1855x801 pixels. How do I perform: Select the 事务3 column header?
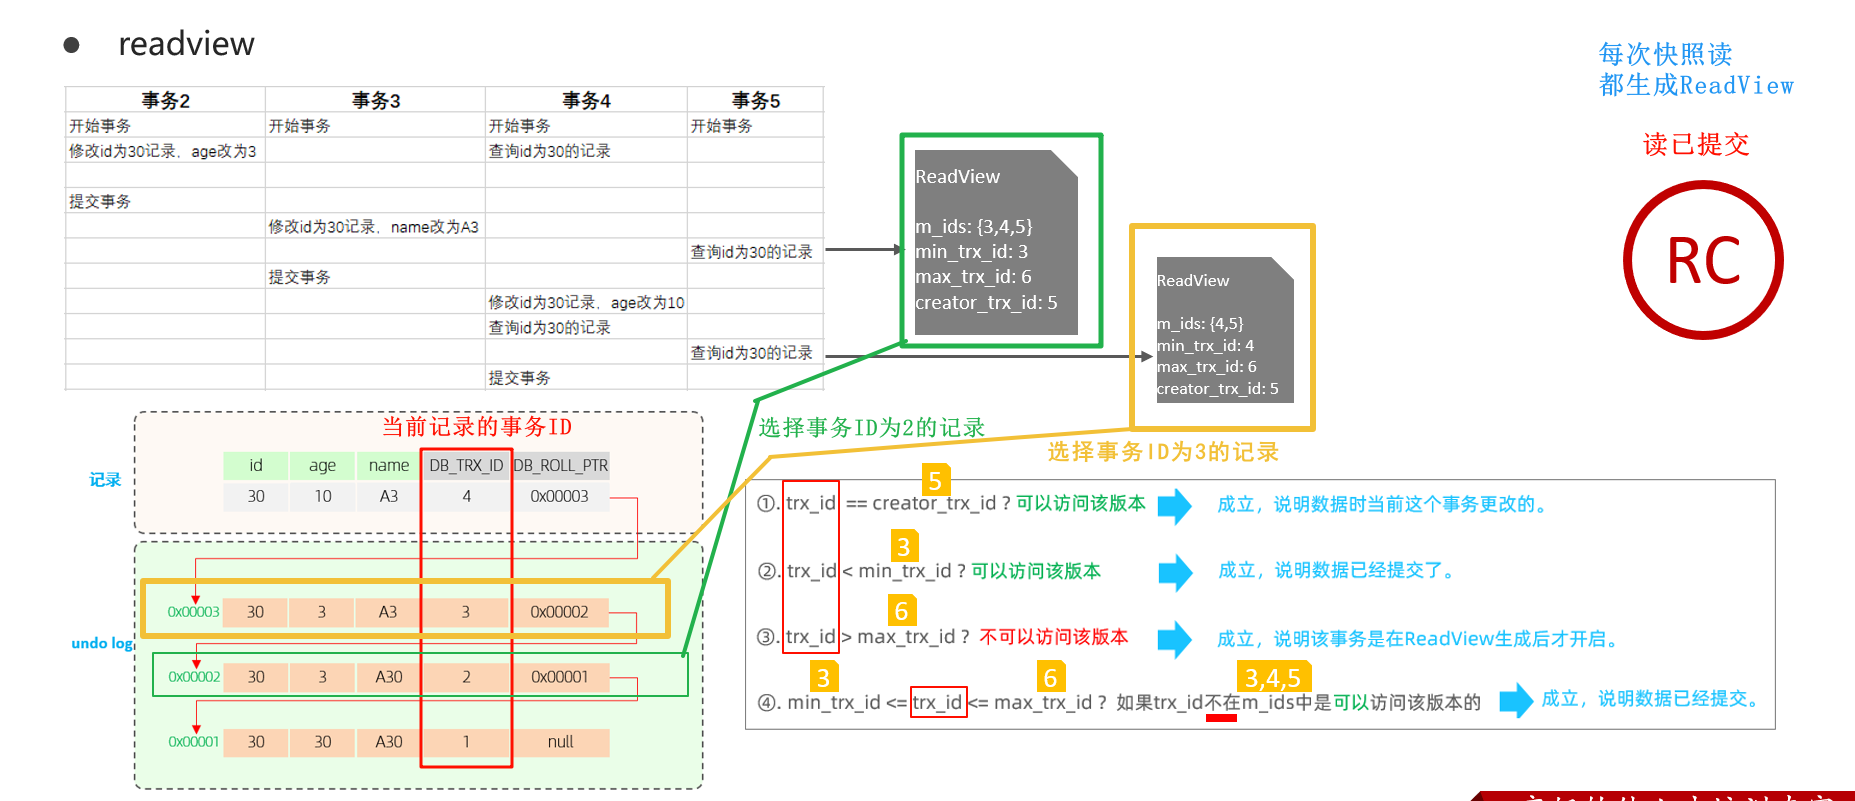tap(376, 100)
